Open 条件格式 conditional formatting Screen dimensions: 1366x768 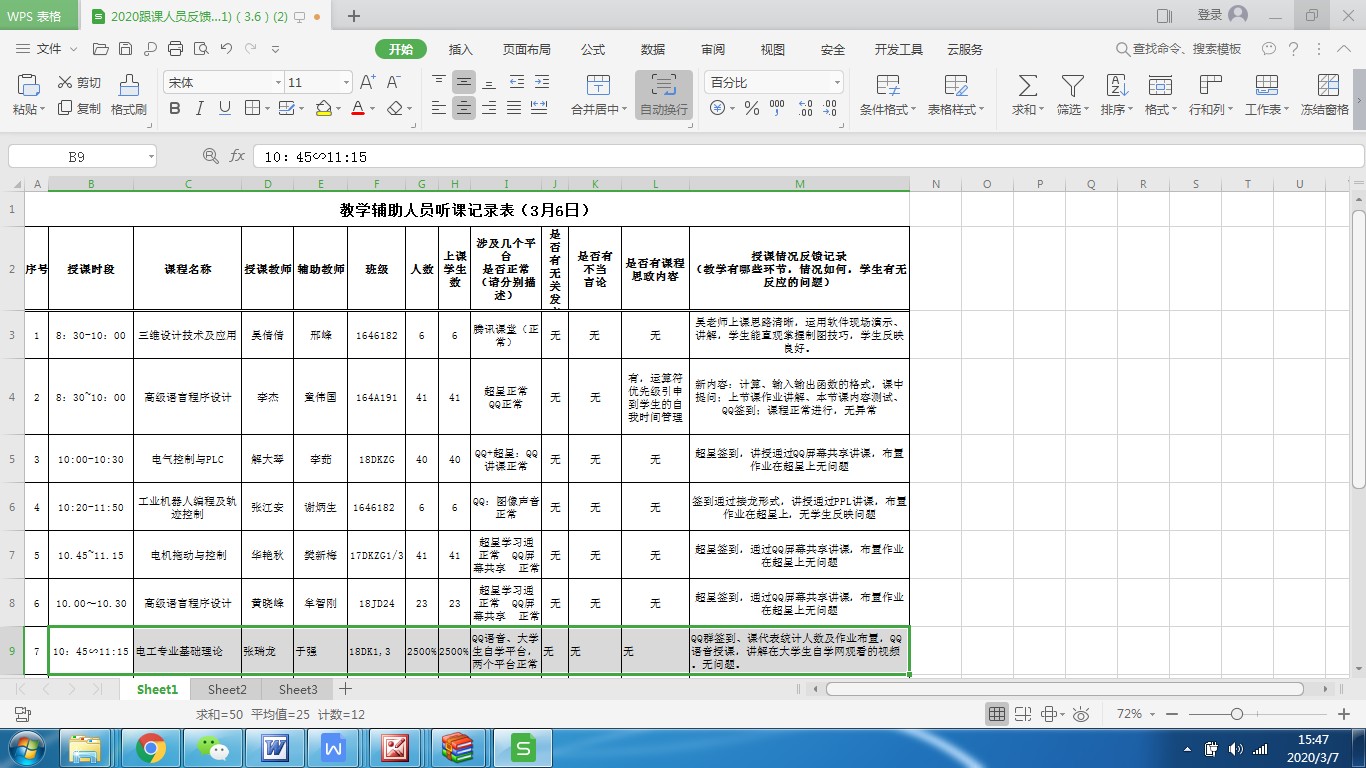point(888,96)
